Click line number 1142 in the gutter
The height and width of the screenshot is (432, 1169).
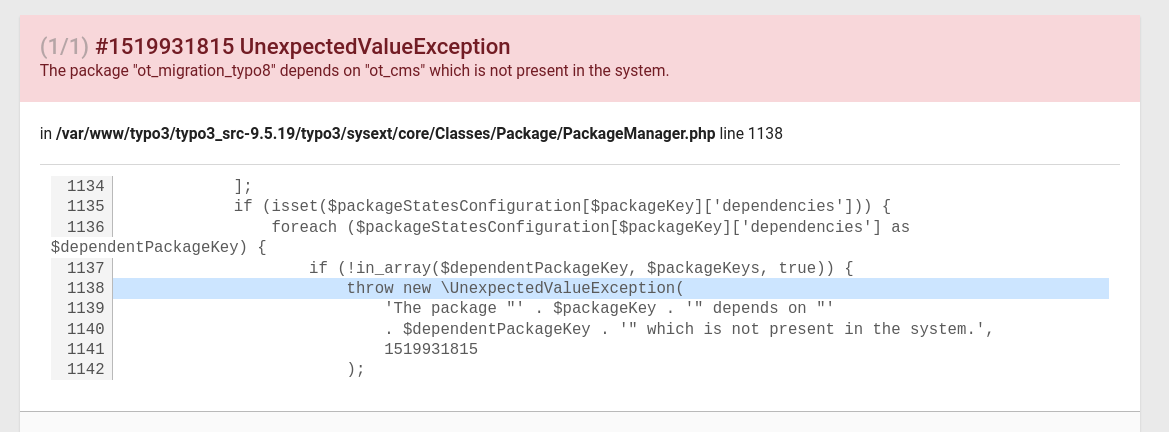click(86, 369)
